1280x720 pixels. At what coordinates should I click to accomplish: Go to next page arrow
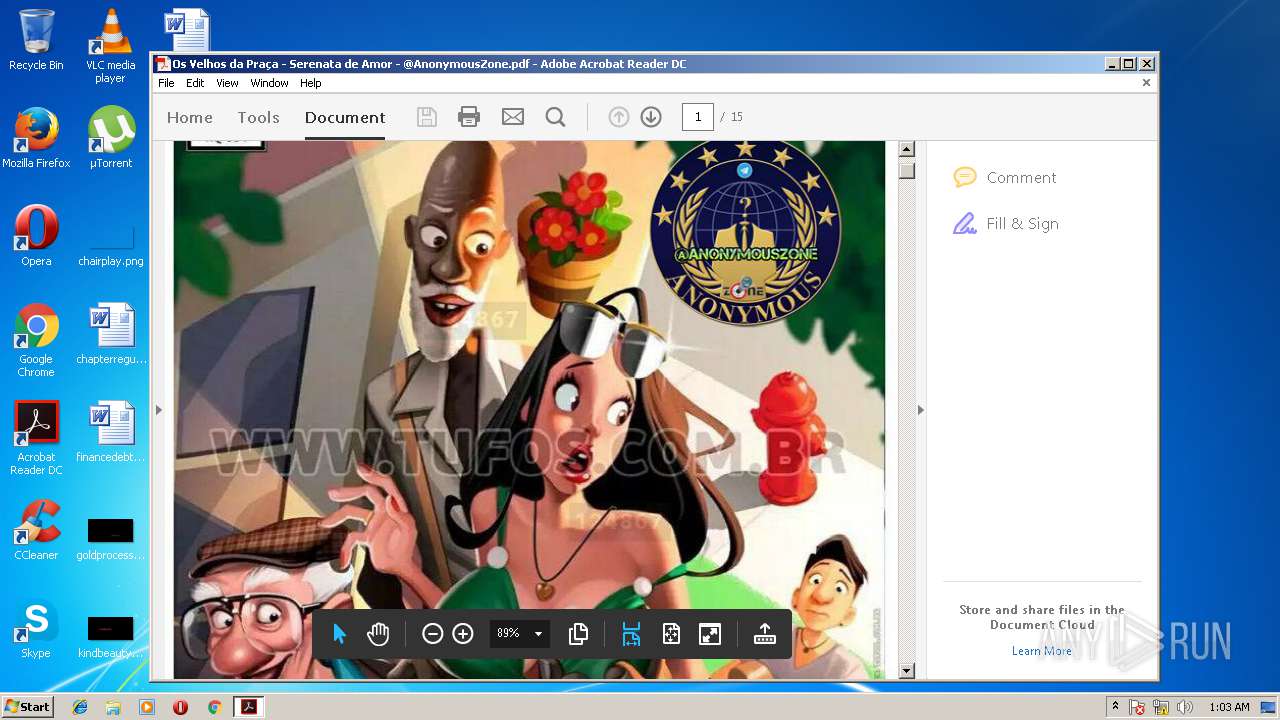tap(651, 117)
